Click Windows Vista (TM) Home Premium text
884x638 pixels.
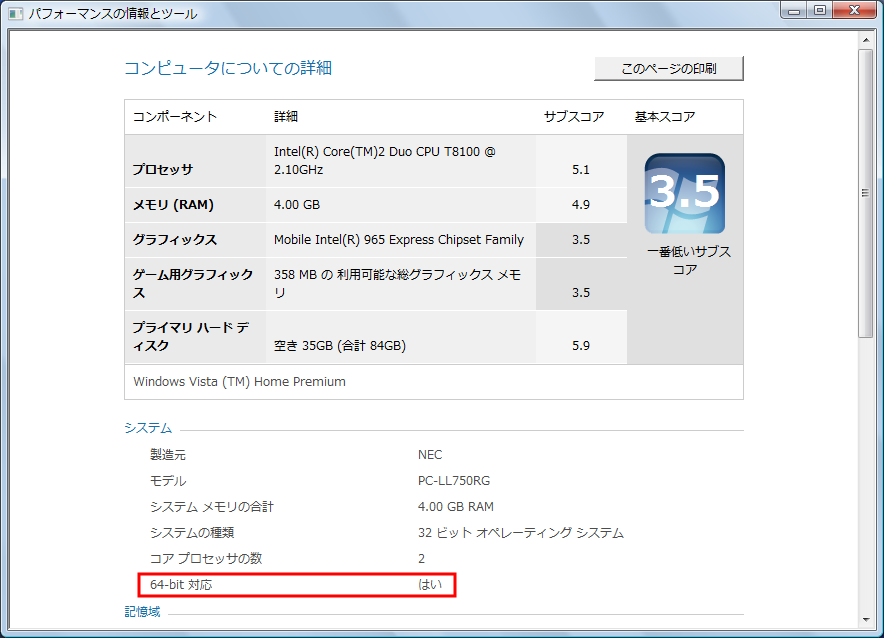tap(240, 382)
